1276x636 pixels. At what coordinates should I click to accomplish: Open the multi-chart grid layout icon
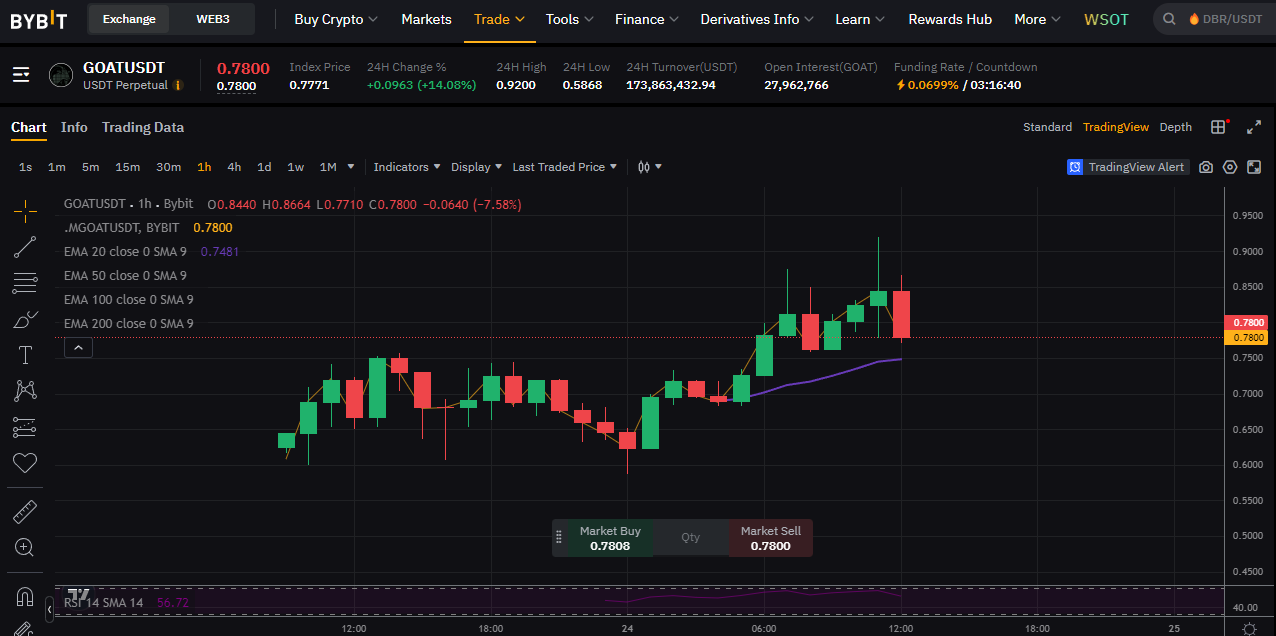1218,127
